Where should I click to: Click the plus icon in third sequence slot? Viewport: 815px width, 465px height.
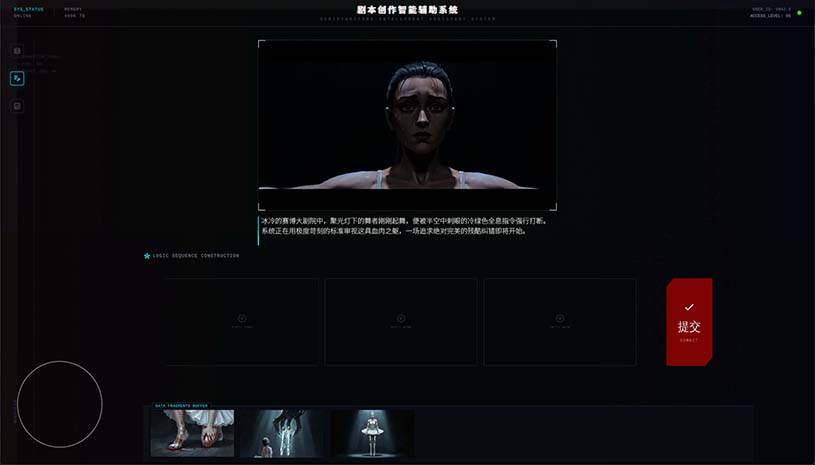click(x=559, y=318)
